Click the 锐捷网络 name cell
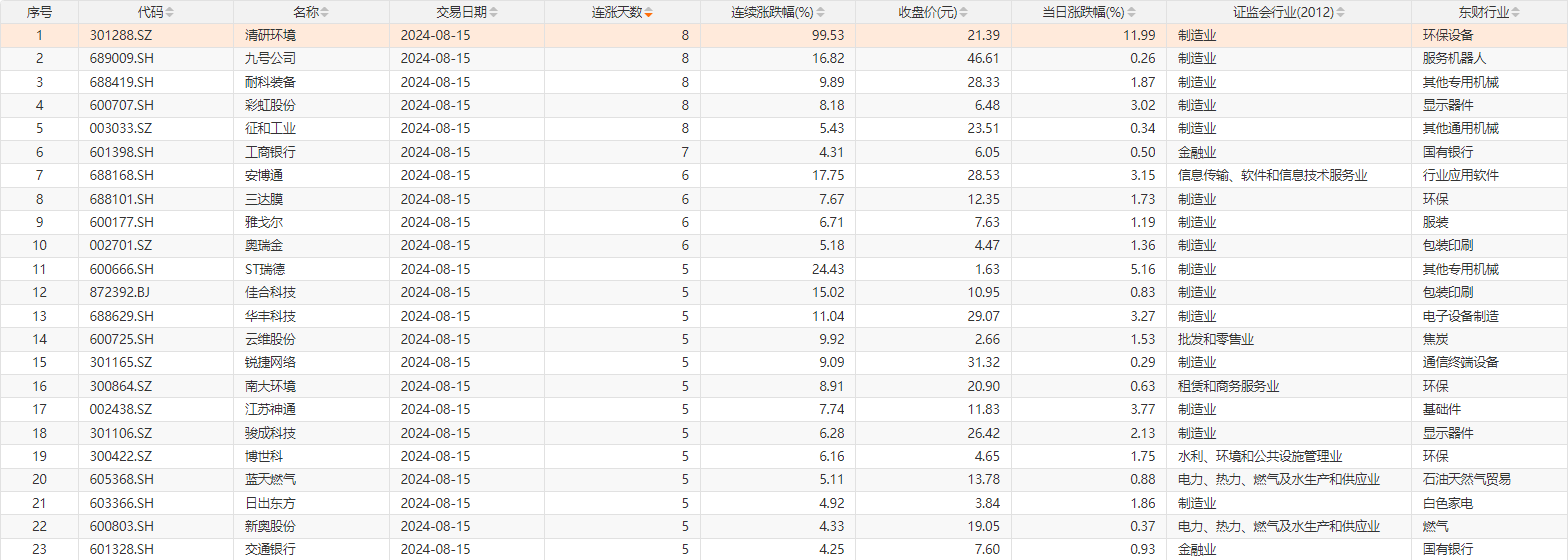The width and height of the screenshot is (1568, 560). click(270, 362)
